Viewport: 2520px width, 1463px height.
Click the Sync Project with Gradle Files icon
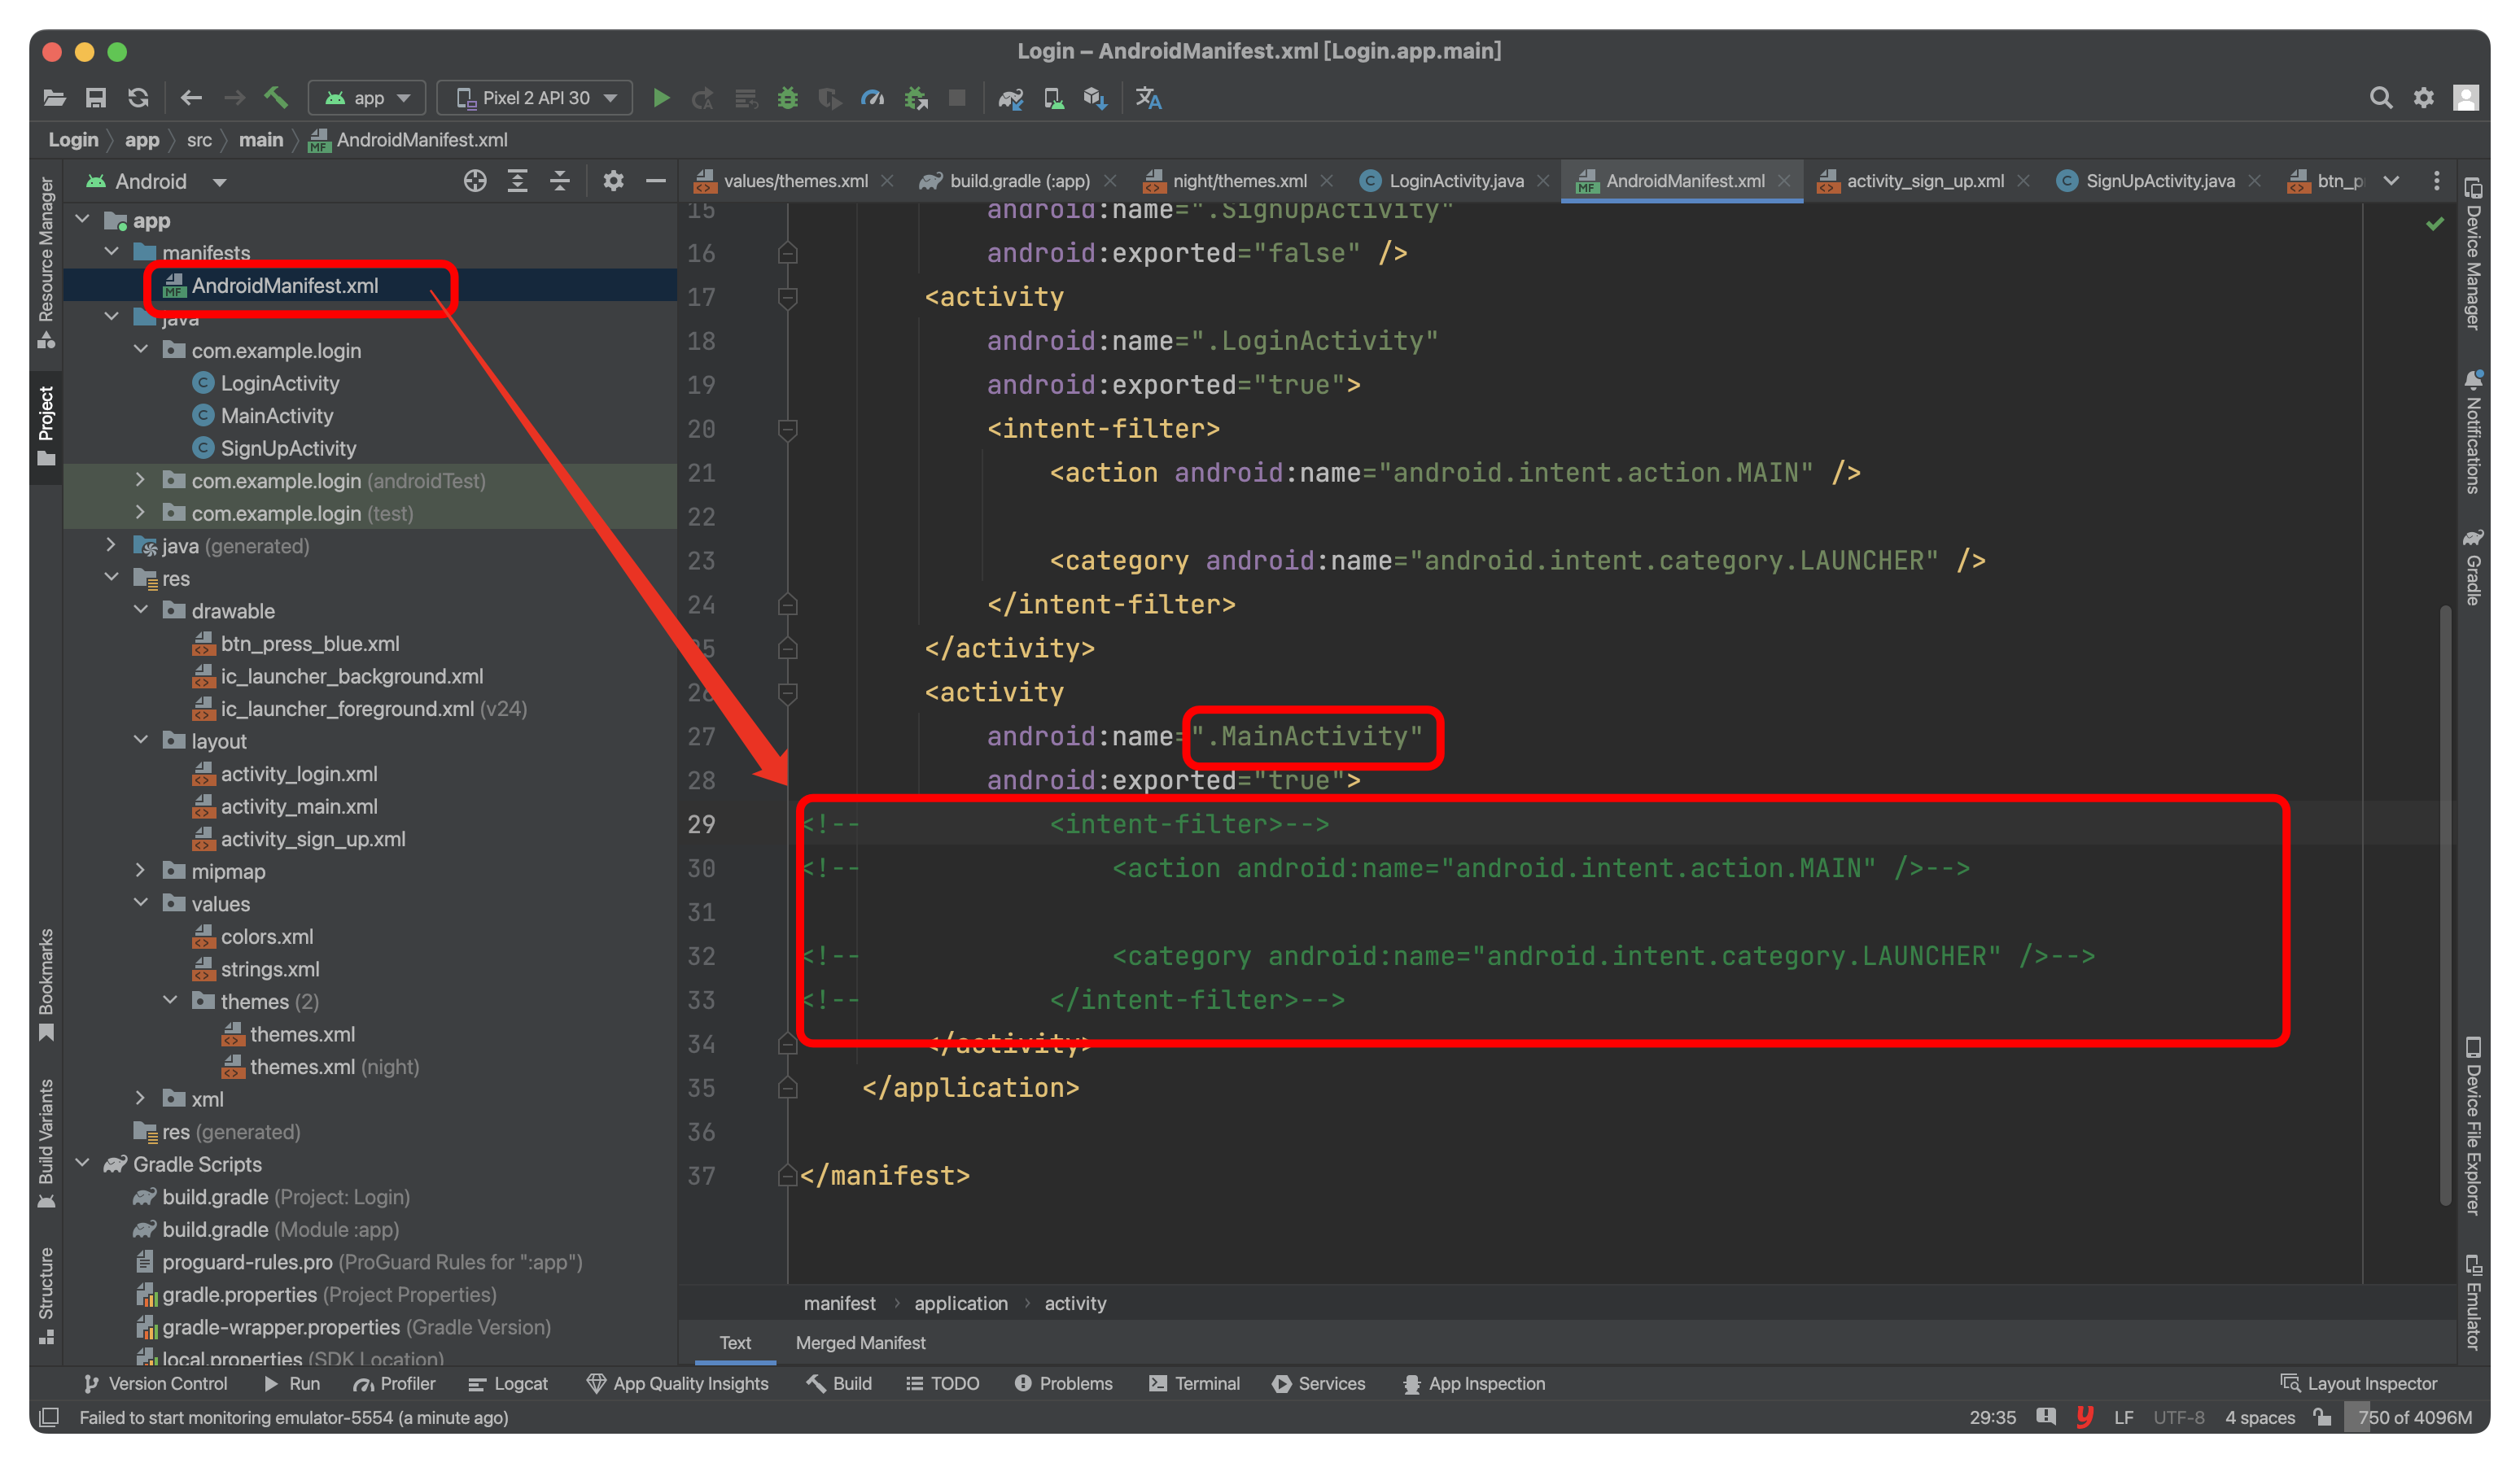point(1011,98)
